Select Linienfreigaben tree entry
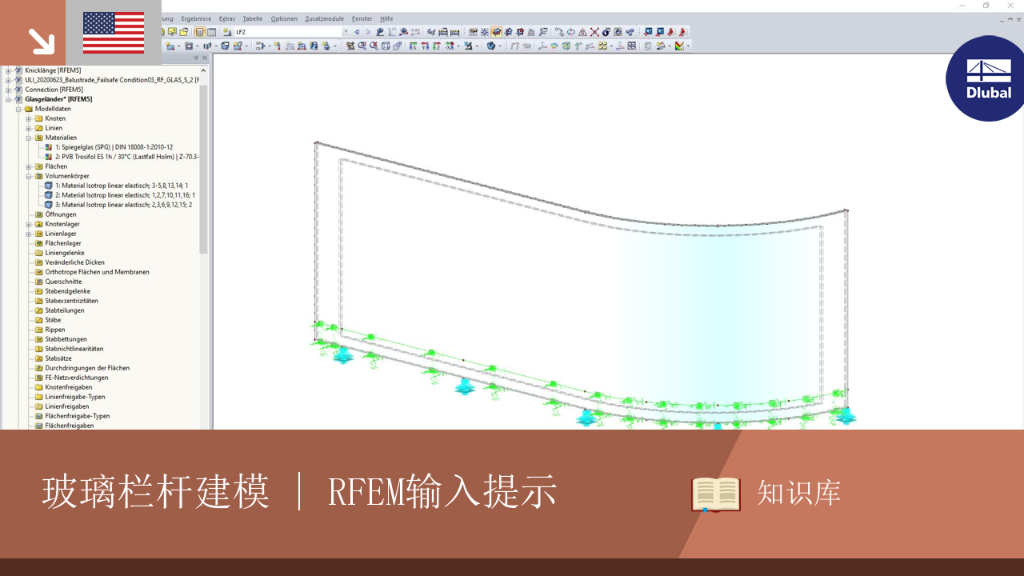The height and width of the screenshot is (576, 1024). tap(67, 406)
